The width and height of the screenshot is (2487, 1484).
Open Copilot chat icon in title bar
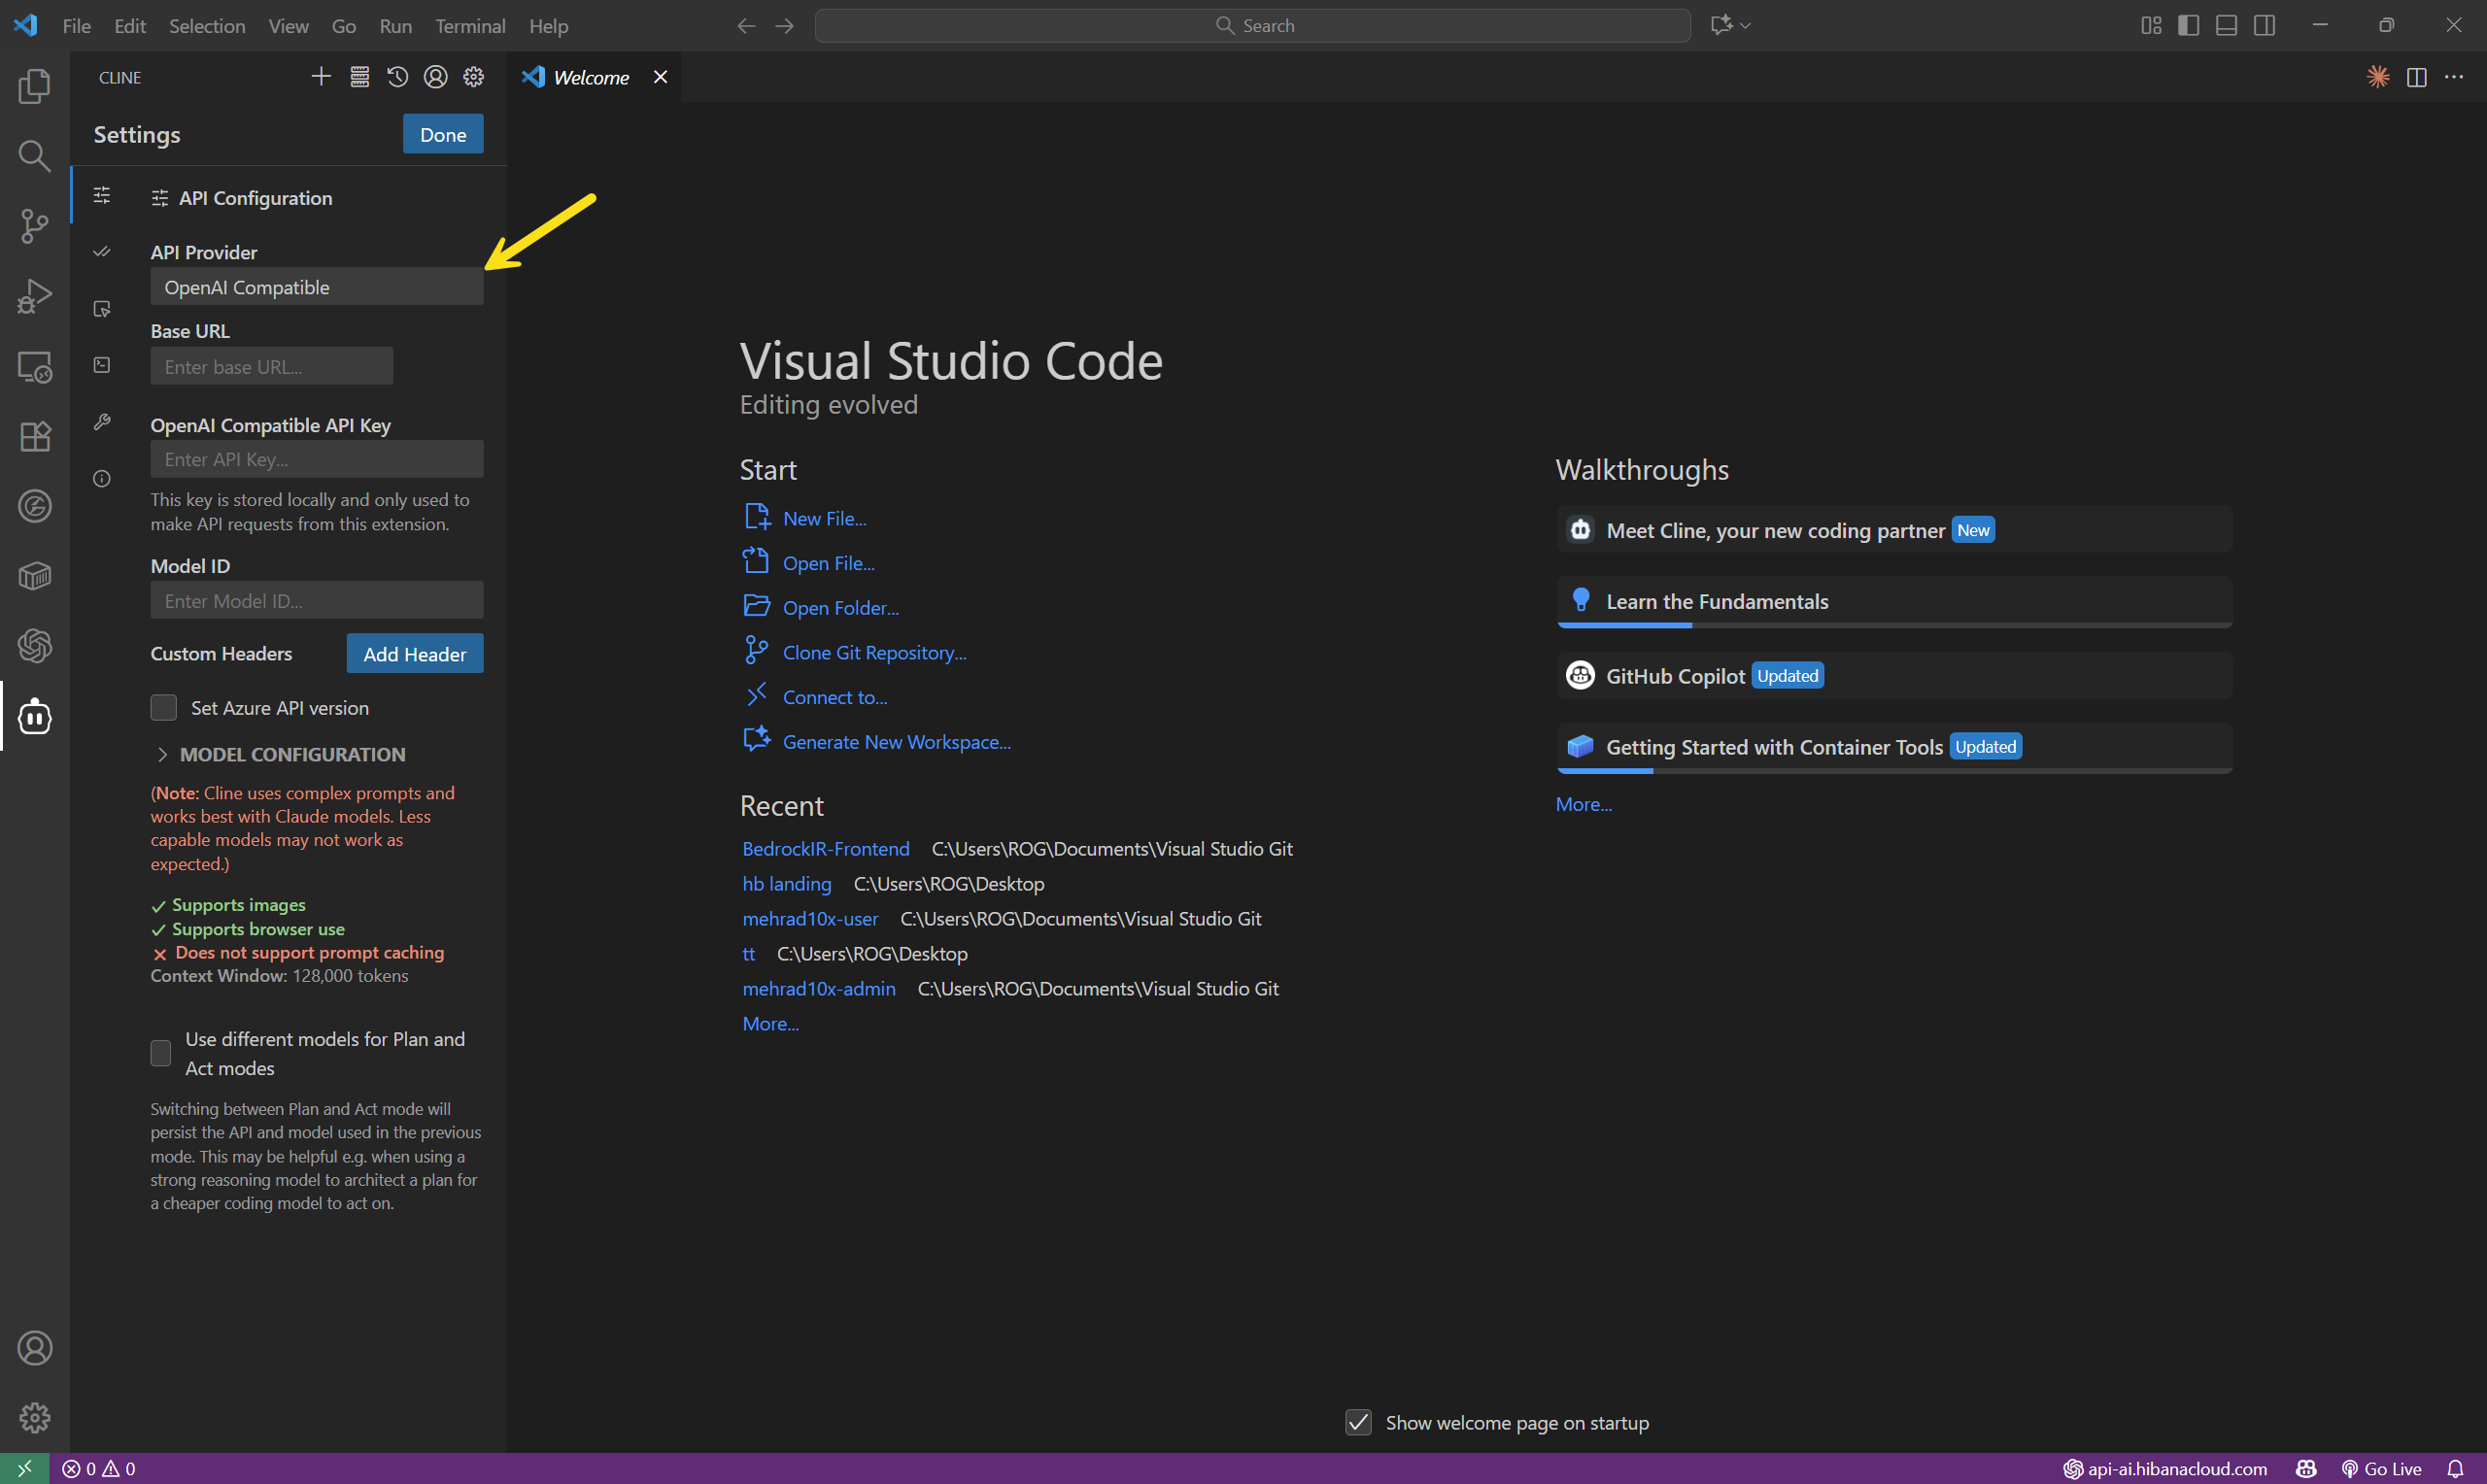[x=1721, y=26]
